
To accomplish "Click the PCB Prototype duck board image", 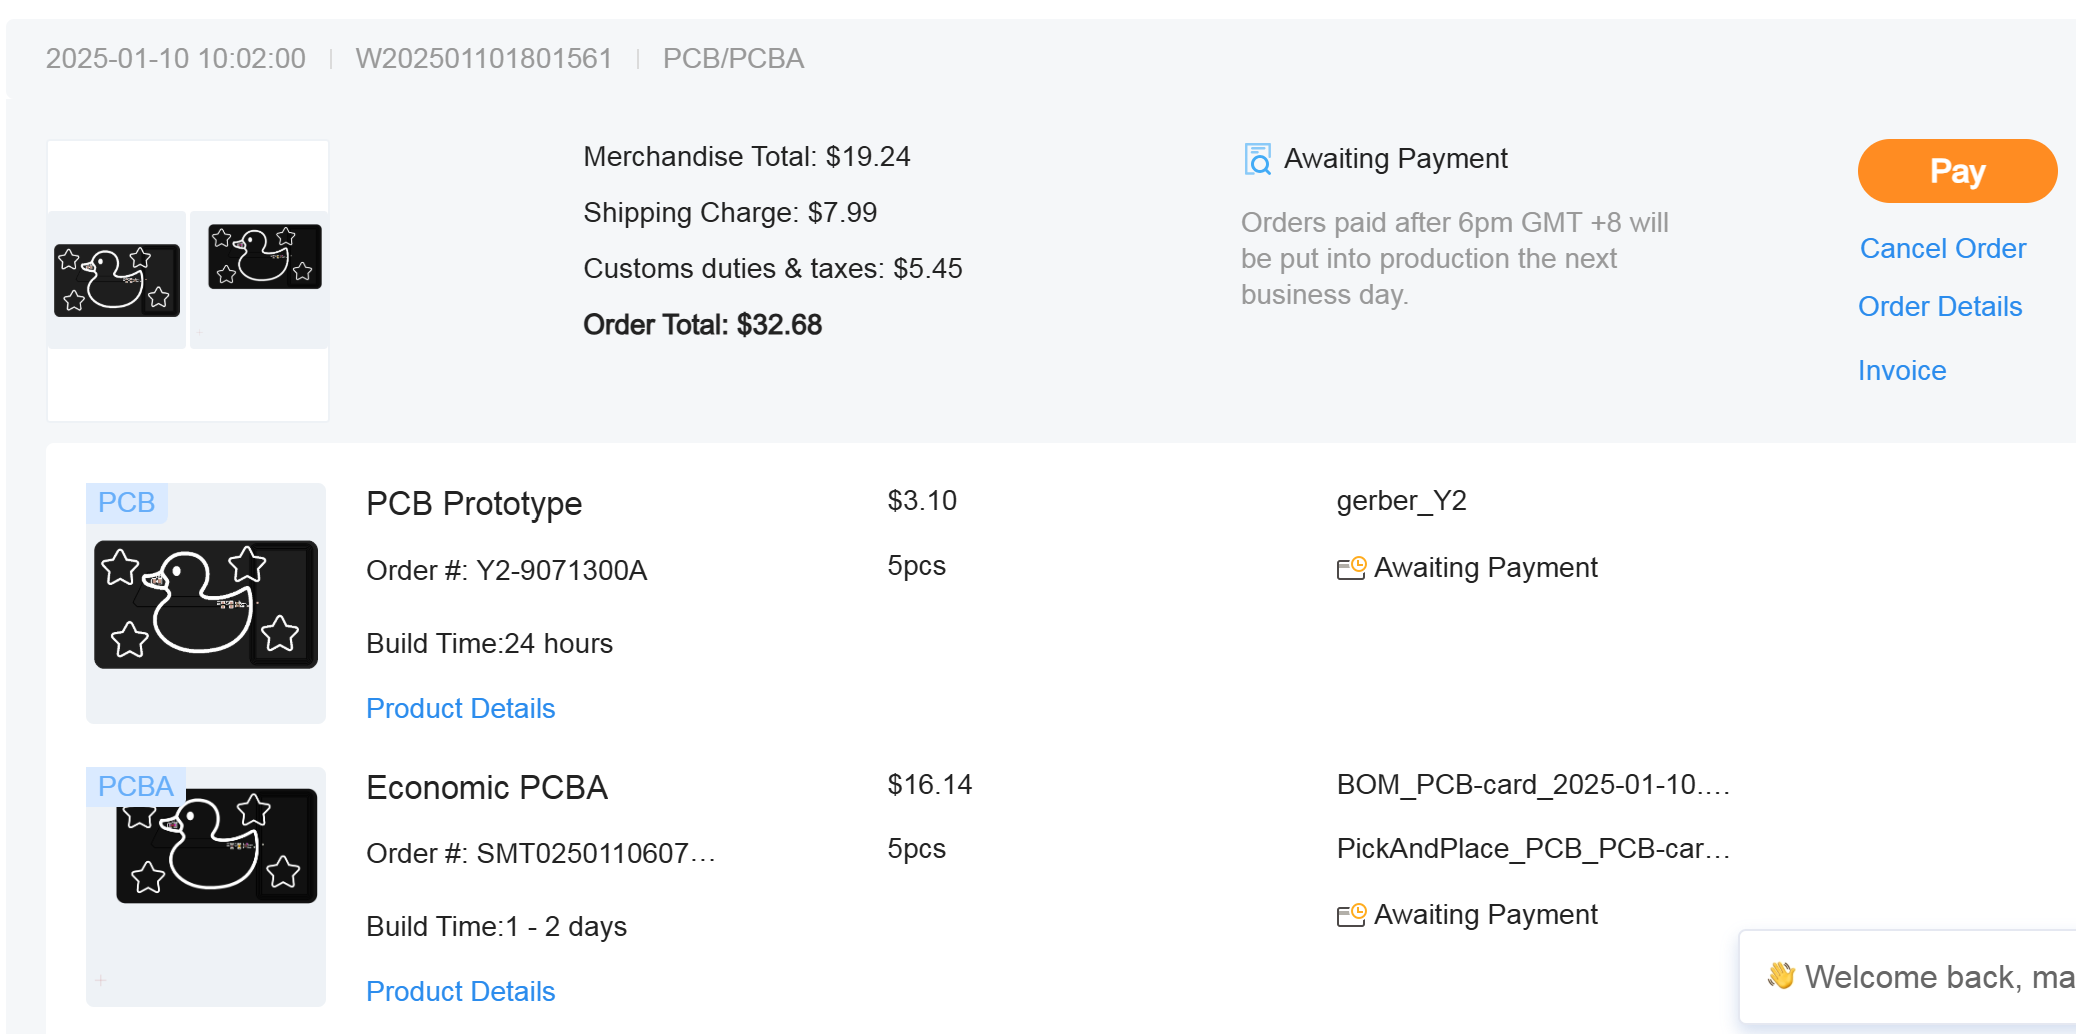I will point(206,605).
